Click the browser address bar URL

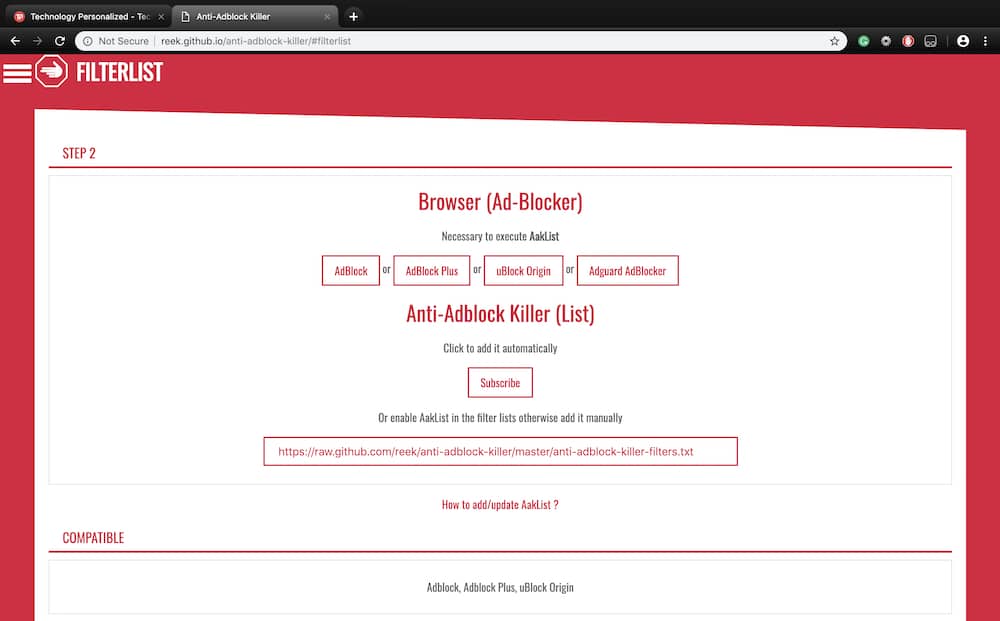pos(256,41)
